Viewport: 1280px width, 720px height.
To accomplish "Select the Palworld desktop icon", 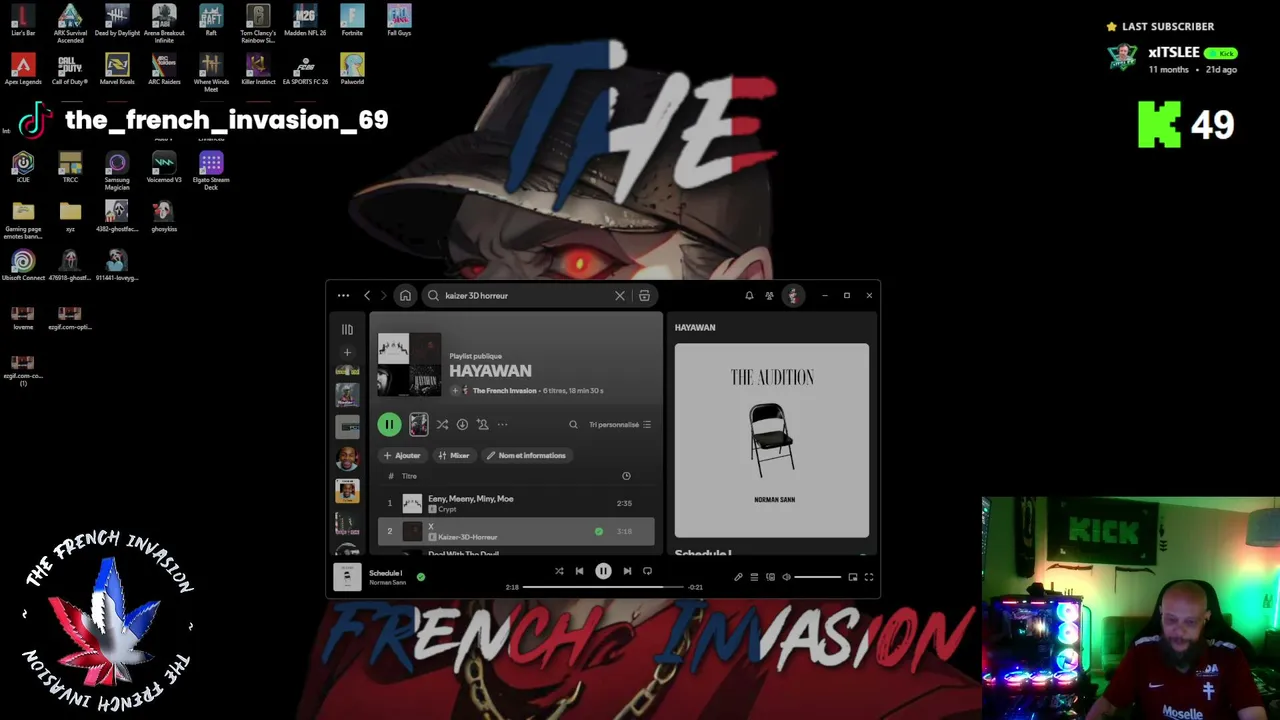I will (x=352, y=70).
